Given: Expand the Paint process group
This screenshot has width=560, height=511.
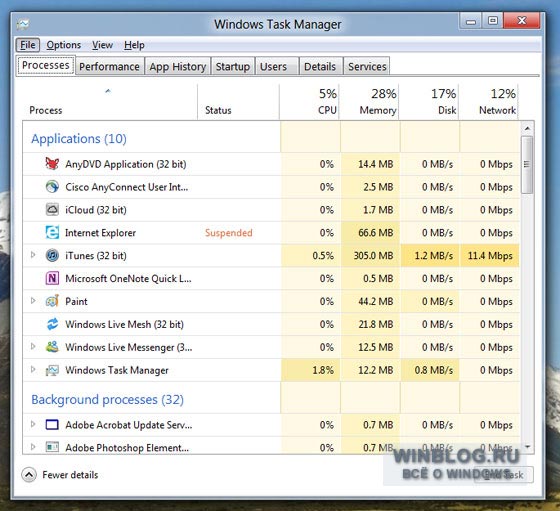Looking at the screenshot, I should point(33,301).
